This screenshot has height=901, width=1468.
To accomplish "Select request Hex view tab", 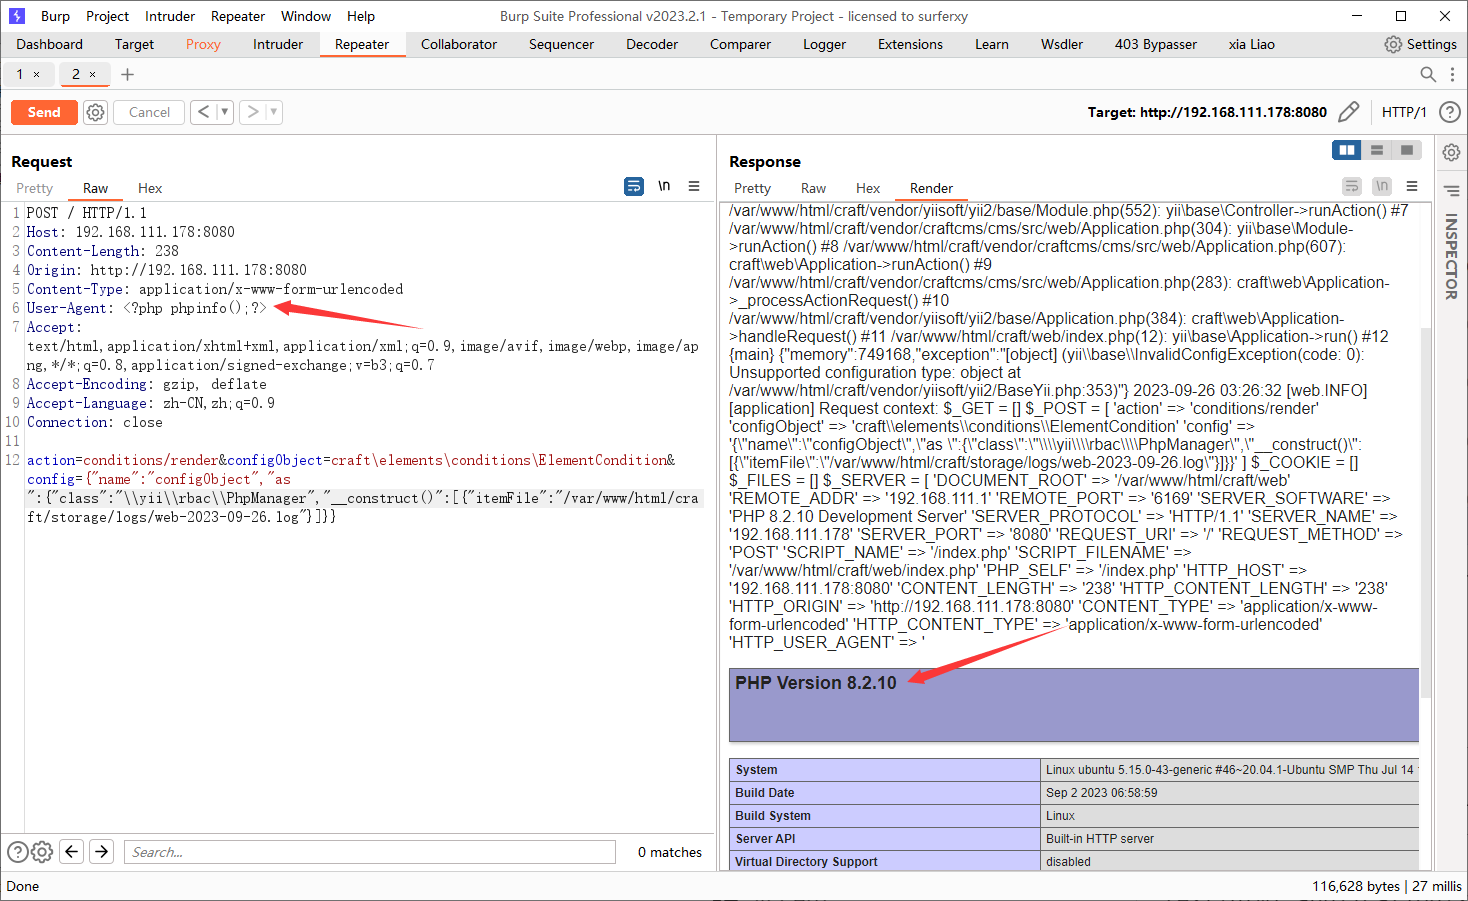I will coord(150,188).
